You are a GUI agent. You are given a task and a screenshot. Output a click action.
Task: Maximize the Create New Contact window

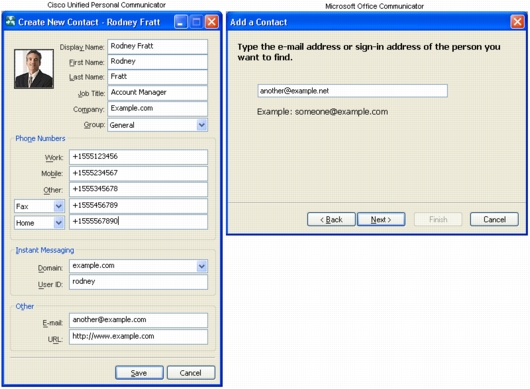196,22
